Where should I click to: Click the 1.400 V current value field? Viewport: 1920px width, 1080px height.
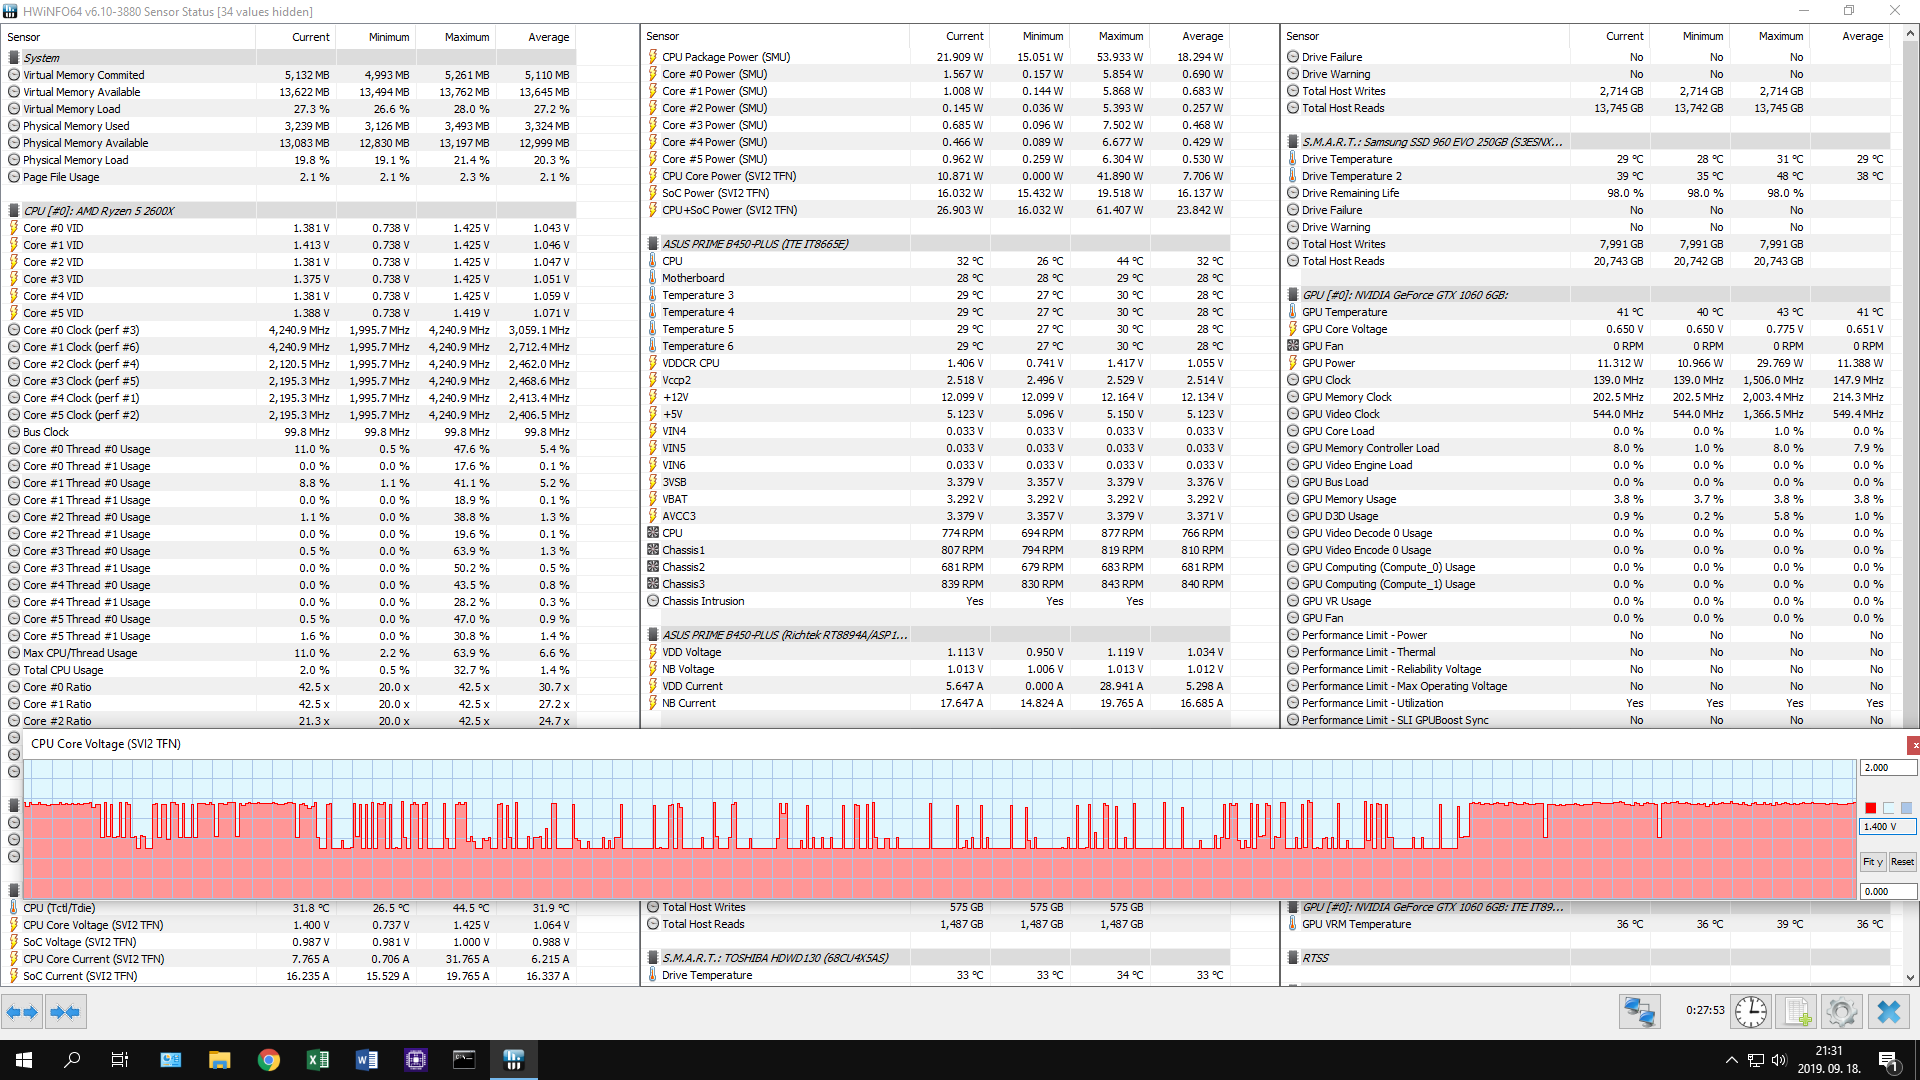tap(1888, 827)
